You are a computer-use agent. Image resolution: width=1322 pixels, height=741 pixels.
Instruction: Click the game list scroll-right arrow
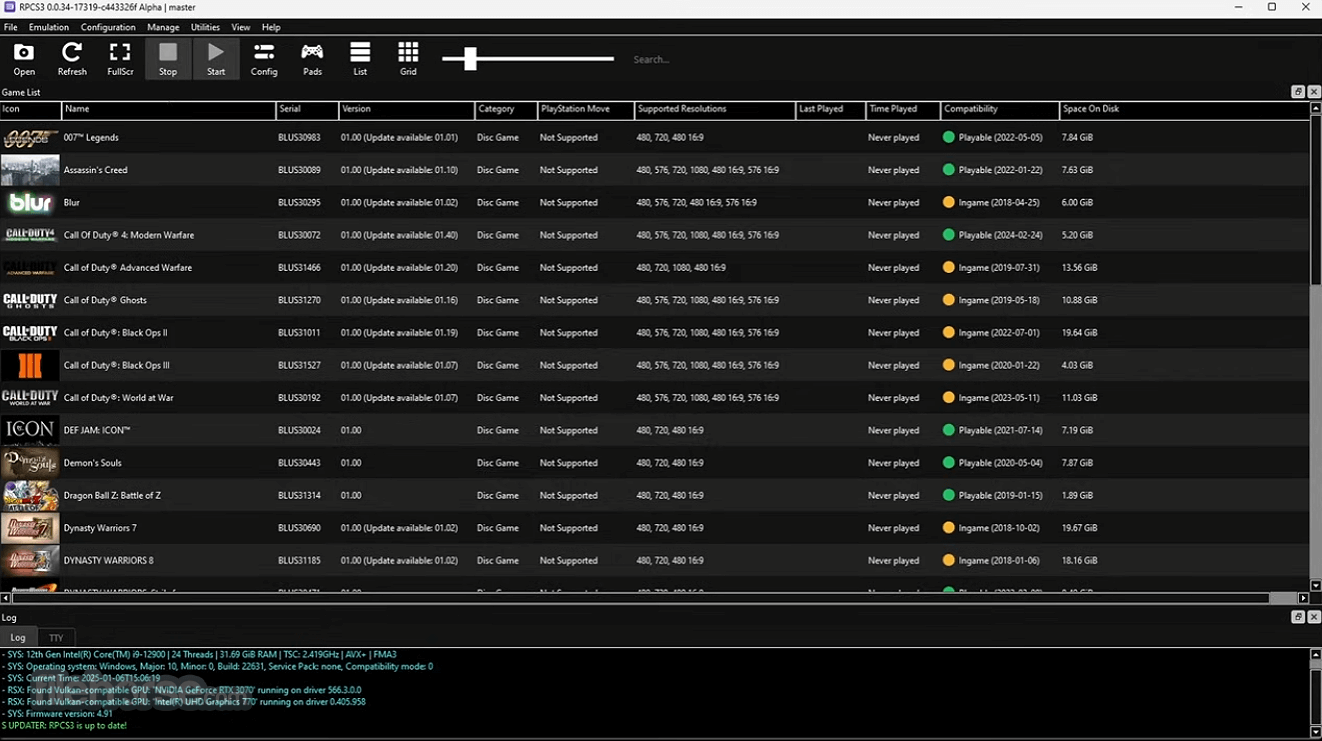tap(1303, 598)
